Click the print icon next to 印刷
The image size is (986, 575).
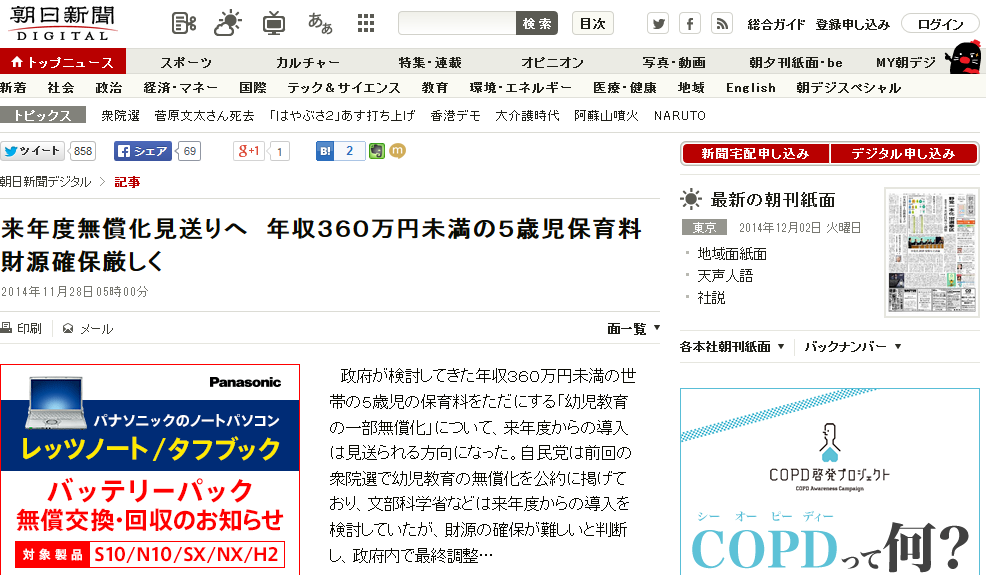pyautogui.click(x=6, y=328)
